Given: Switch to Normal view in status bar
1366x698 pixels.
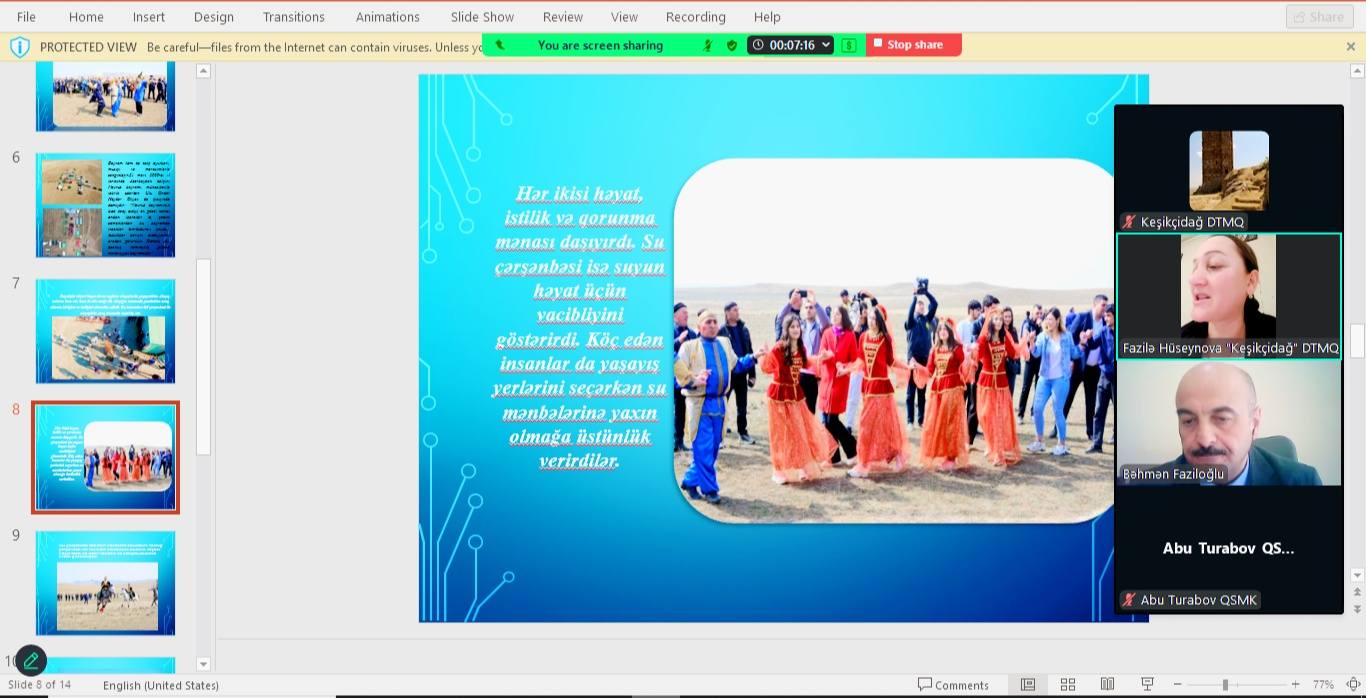Looking at the screenshot, I should 1027,685.
